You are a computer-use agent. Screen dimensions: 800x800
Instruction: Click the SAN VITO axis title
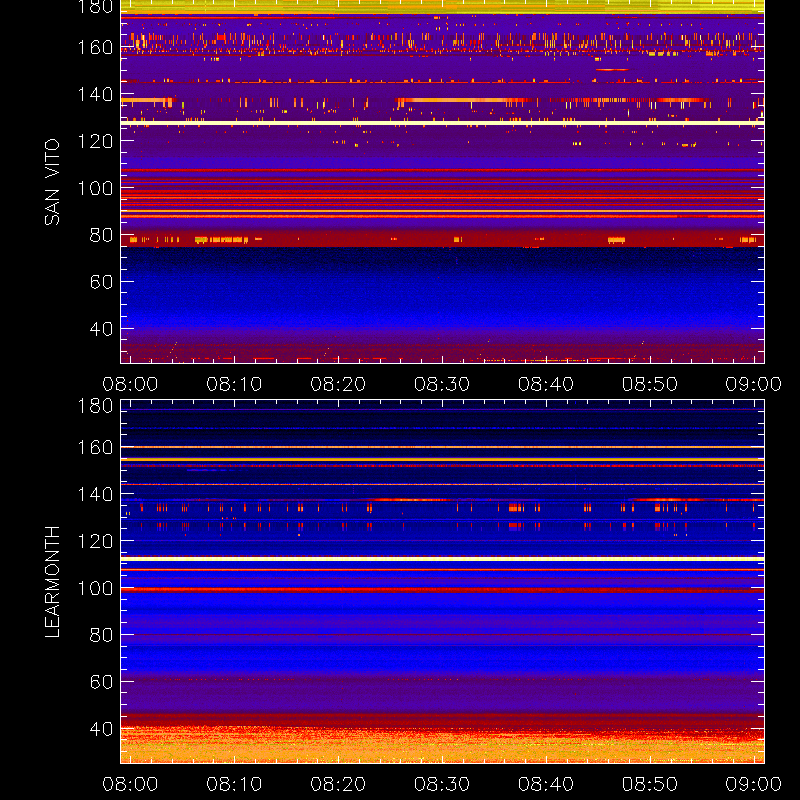click(52, 182)
